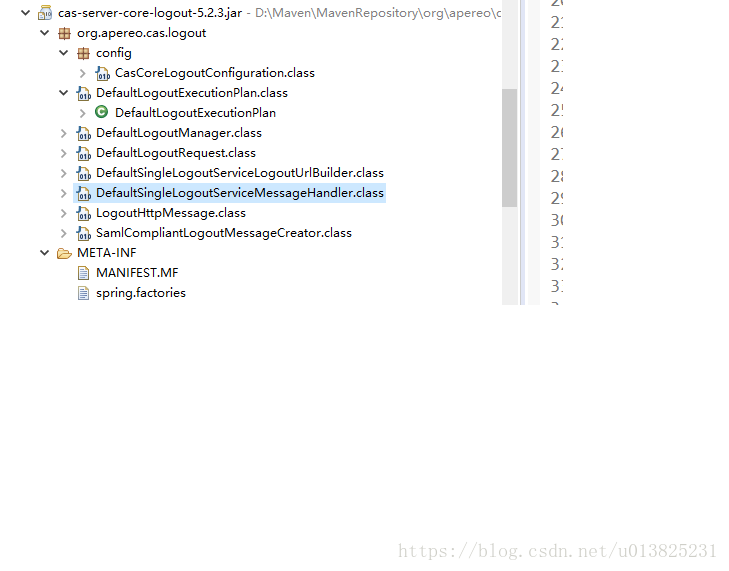Screen dimensions: 729x571
Task: Expand DefaultSingleLogoutServiceMessageHandler.class node
Action: click(x=64, y=193)
